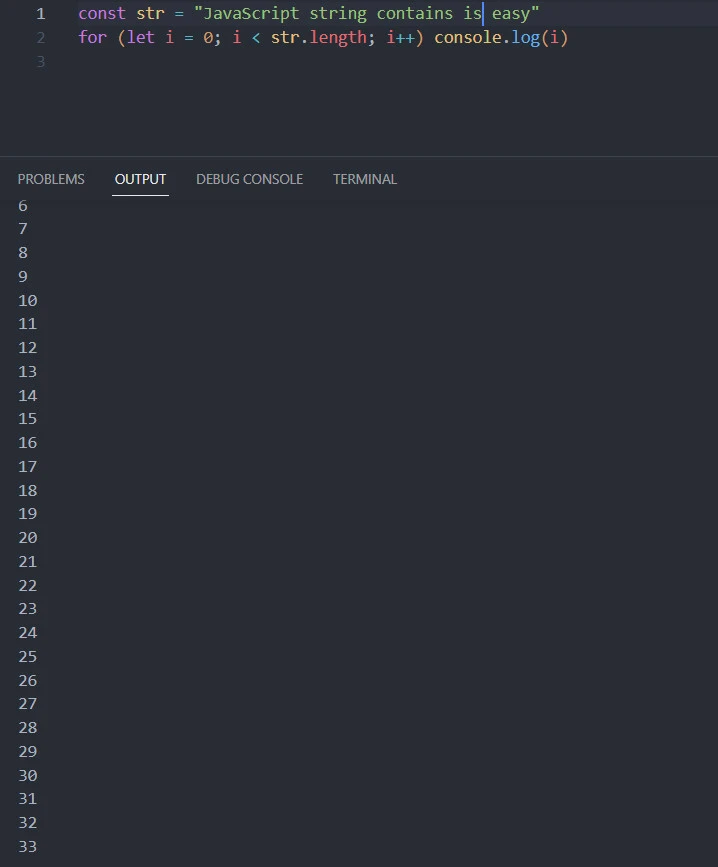Screen dimensions: 718x867
Task: Click output line showing 24
Action: click(x=27, y=633)
